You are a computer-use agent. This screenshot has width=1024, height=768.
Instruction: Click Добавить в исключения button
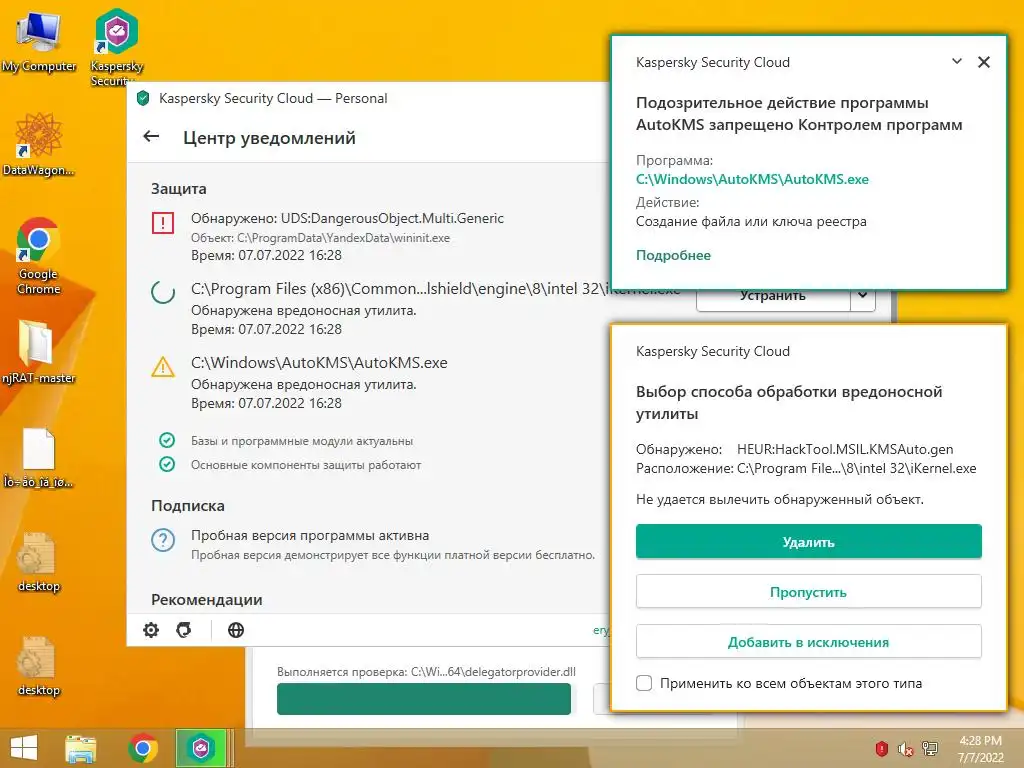(808, 642)
